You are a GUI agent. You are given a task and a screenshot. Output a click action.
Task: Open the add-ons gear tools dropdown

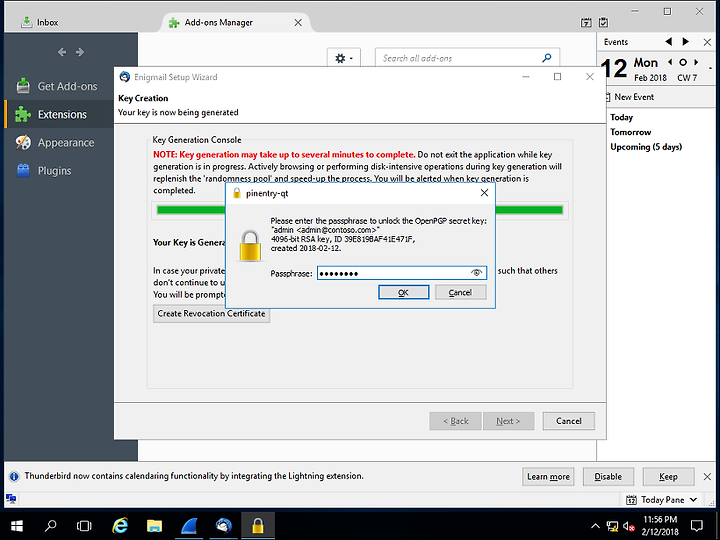(x=343, y=58)
